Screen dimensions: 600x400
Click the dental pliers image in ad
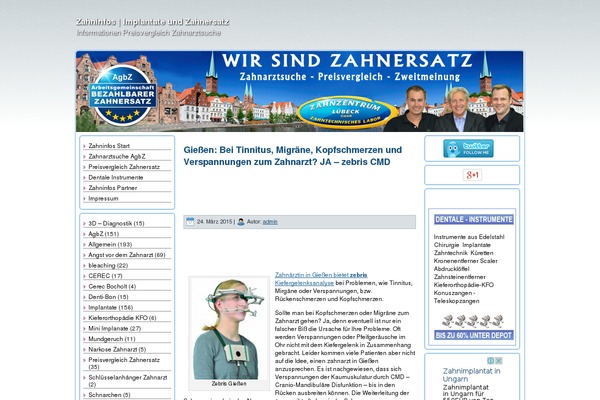coord(473,321)
